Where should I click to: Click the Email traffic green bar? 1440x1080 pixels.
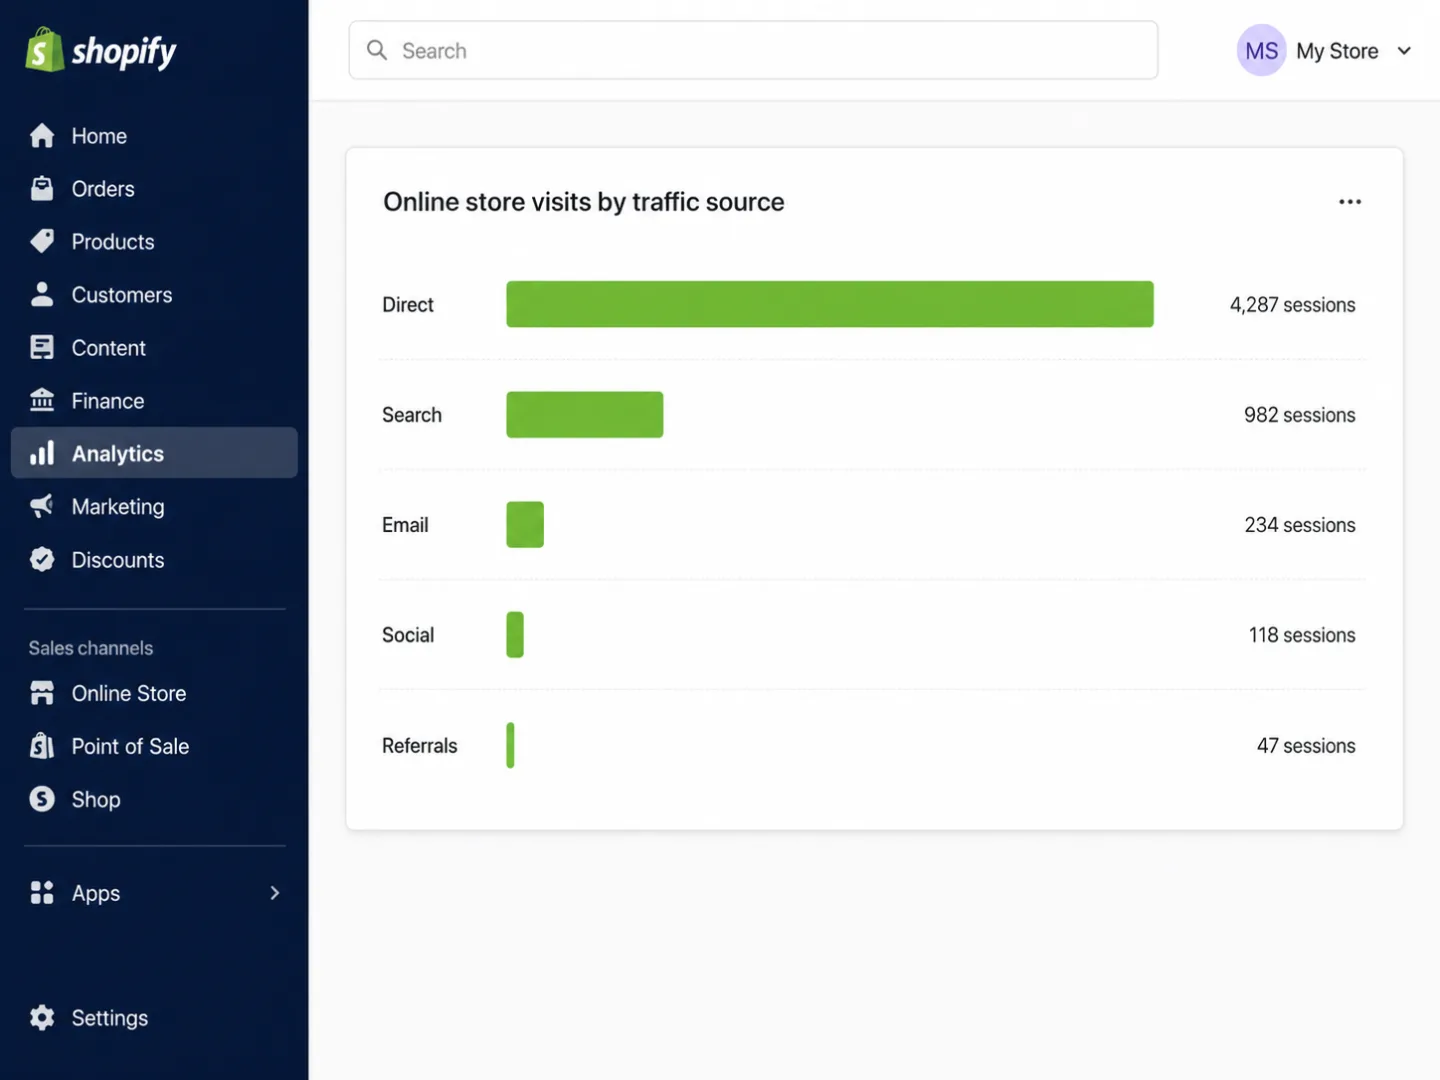(525, 524)
